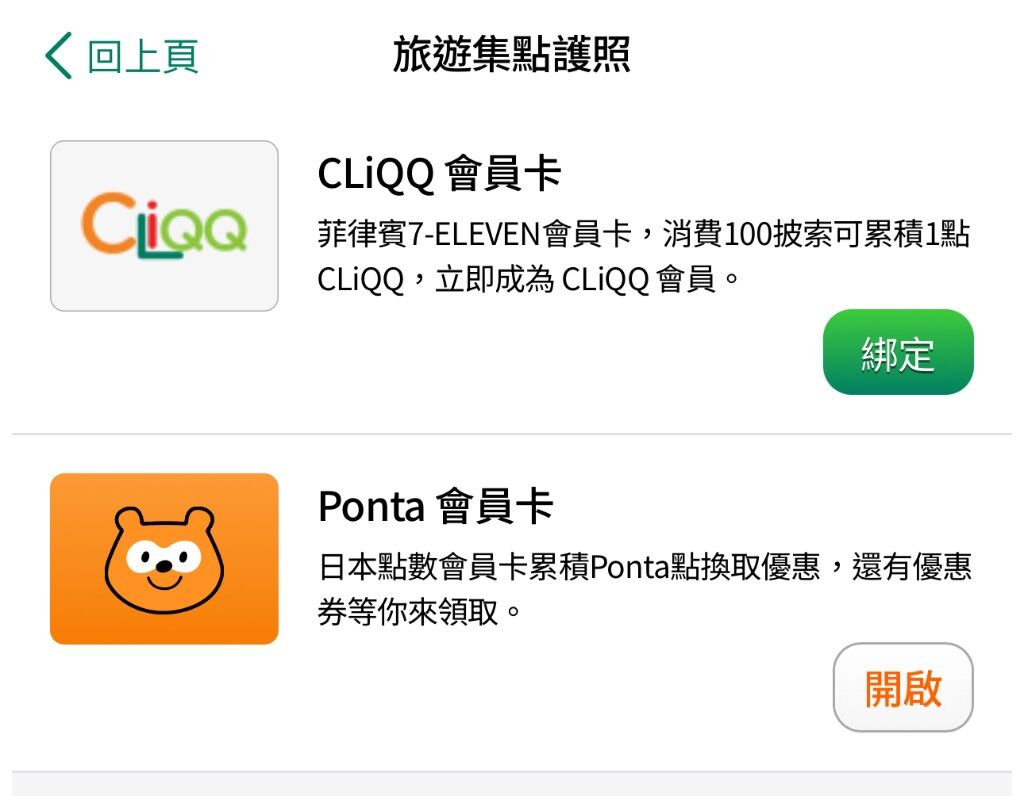Tap the Ponta raccoon mascot card
The width and height of the screenshot is (1024, 796).
tap(165, 559)
